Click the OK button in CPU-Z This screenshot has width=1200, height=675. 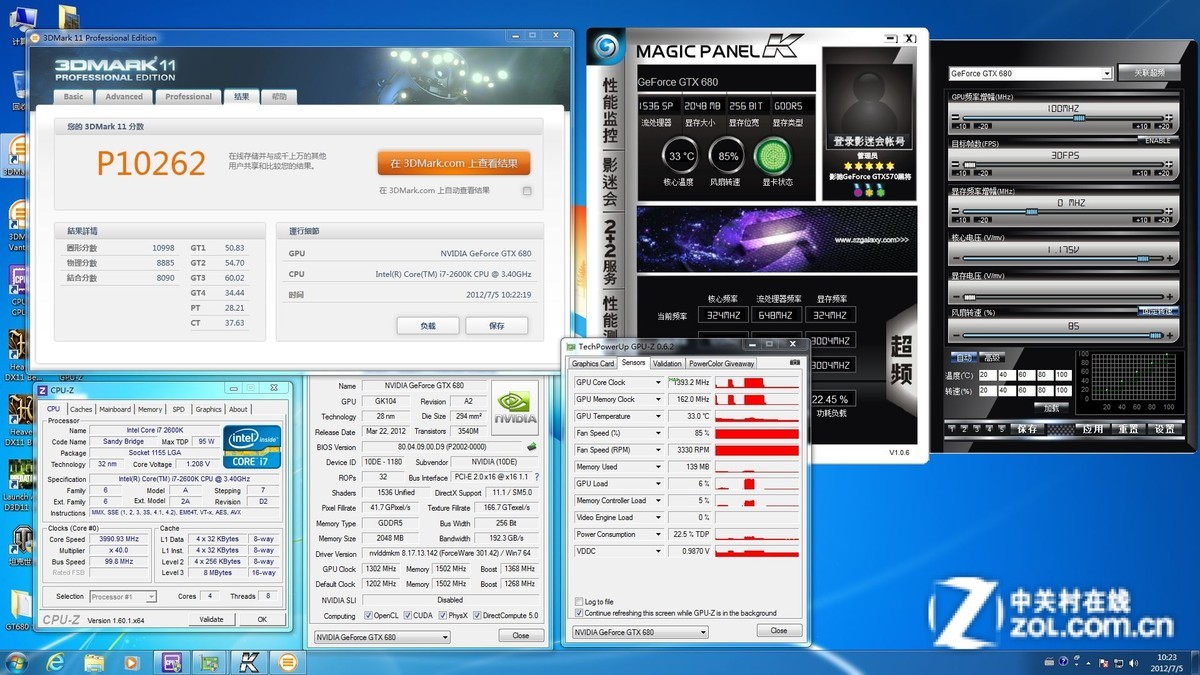click(x=262, y=619)
